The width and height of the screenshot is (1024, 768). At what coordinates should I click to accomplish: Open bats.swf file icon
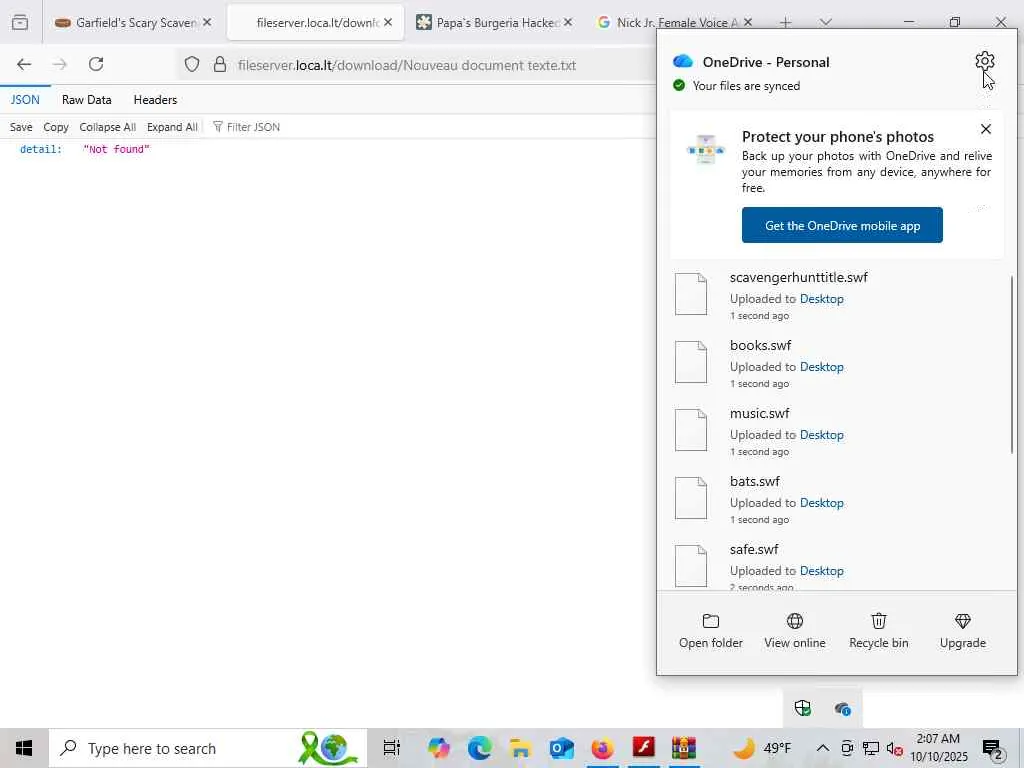pos(691,498)
